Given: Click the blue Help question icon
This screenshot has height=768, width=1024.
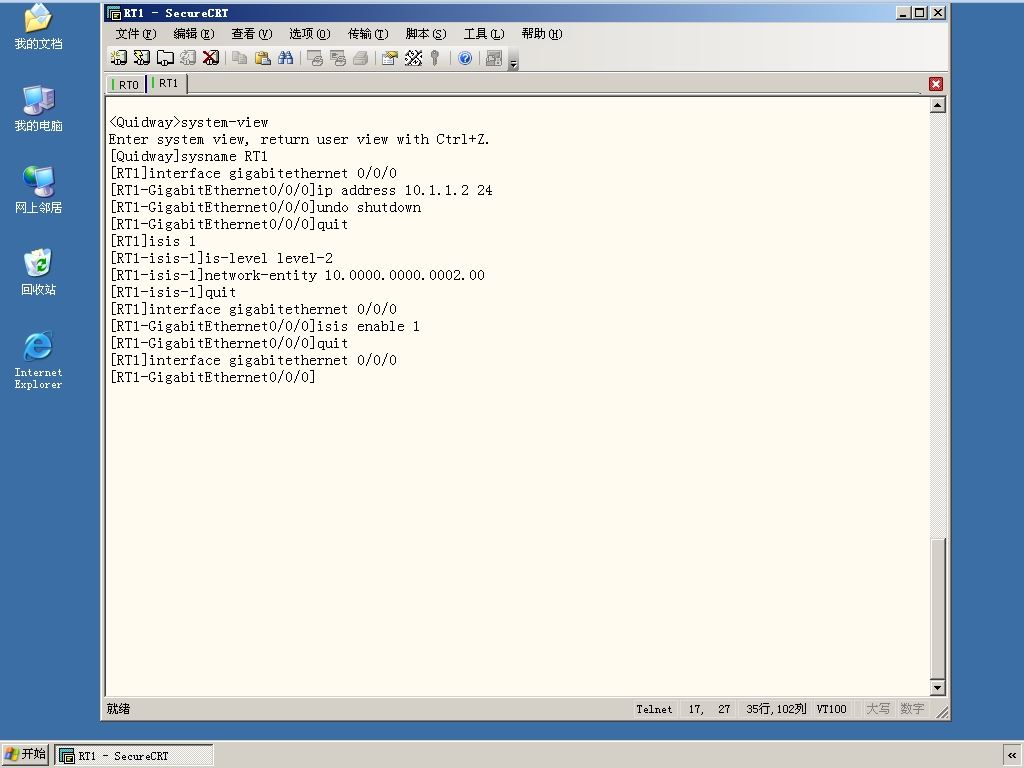Looking at the screenshot, I should point(465,58).
